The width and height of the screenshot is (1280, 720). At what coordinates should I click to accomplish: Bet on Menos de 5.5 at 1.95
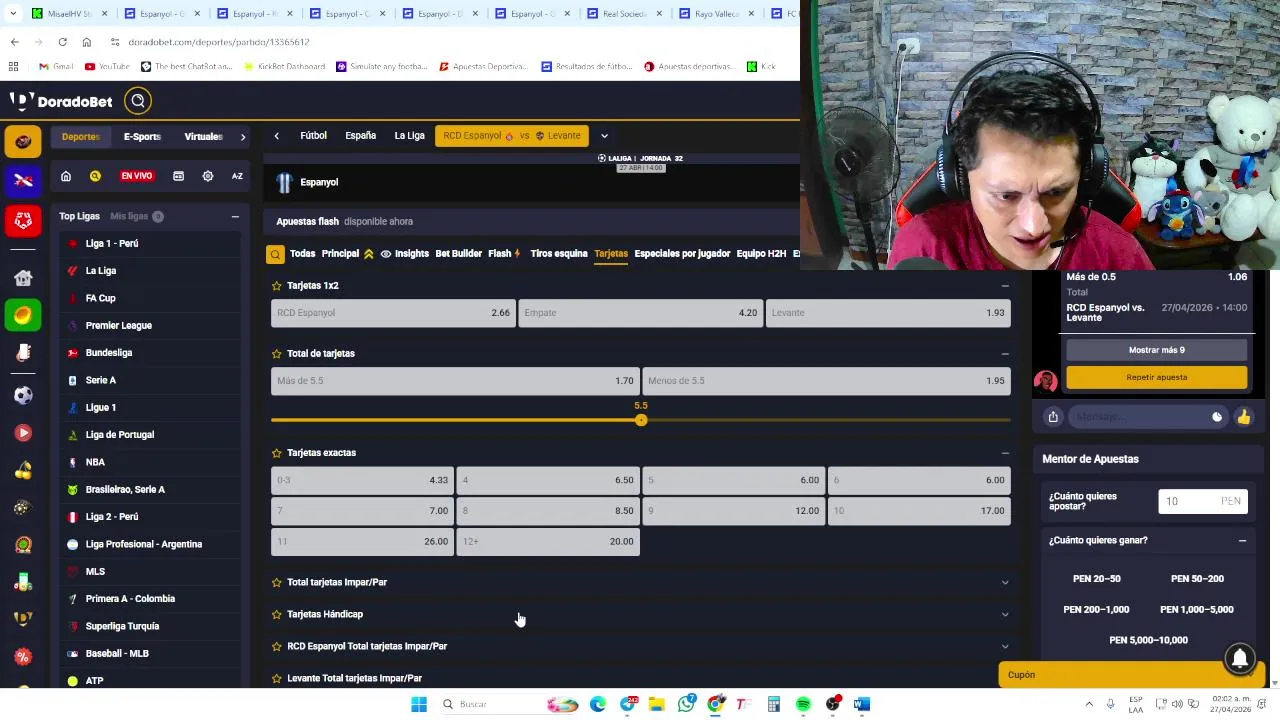tap(826, 381)
